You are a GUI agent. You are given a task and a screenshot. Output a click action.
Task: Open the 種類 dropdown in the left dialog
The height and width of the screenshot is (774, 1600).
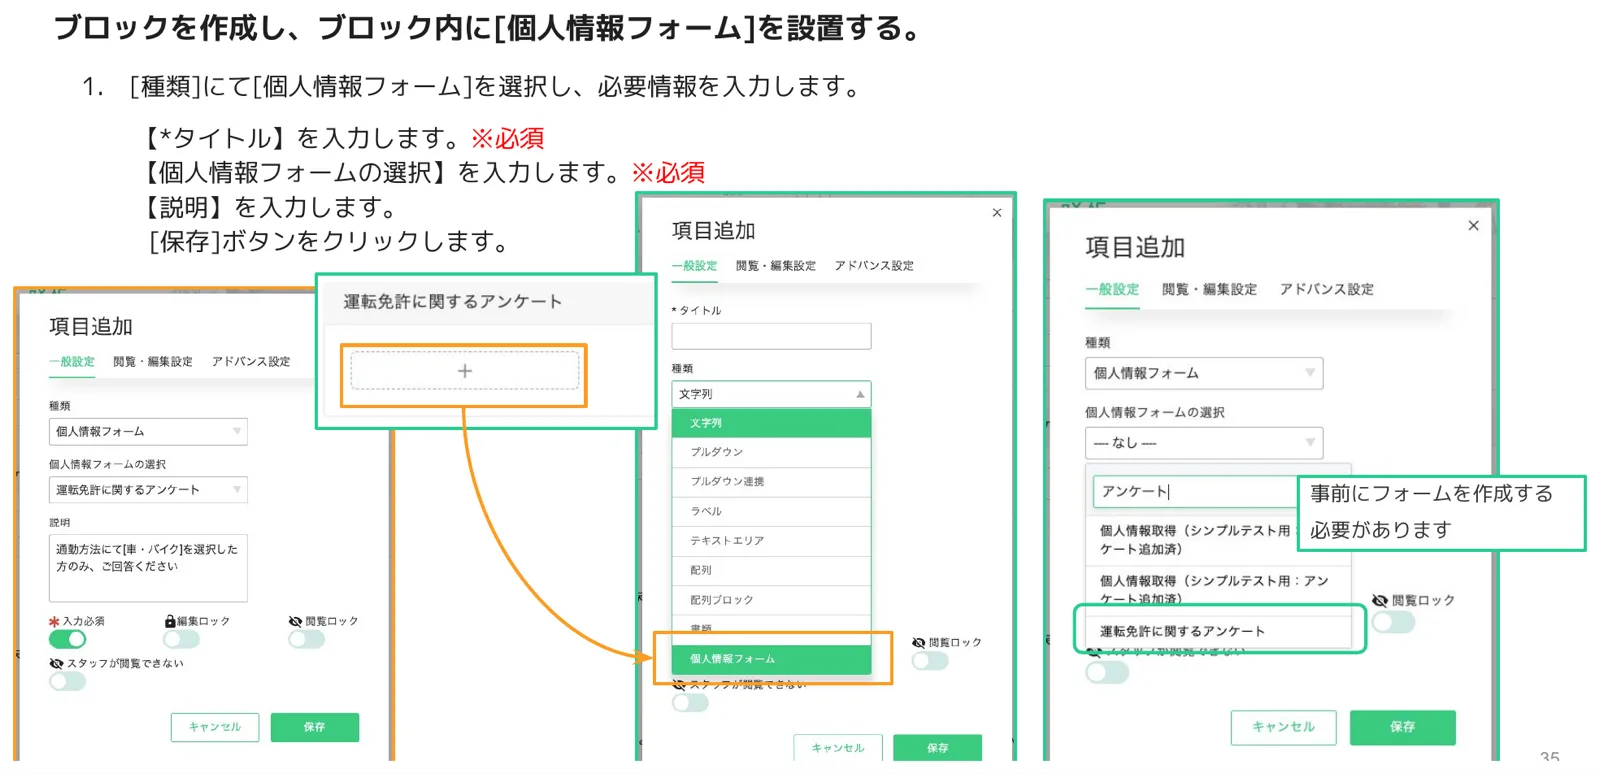coord(148,431)
